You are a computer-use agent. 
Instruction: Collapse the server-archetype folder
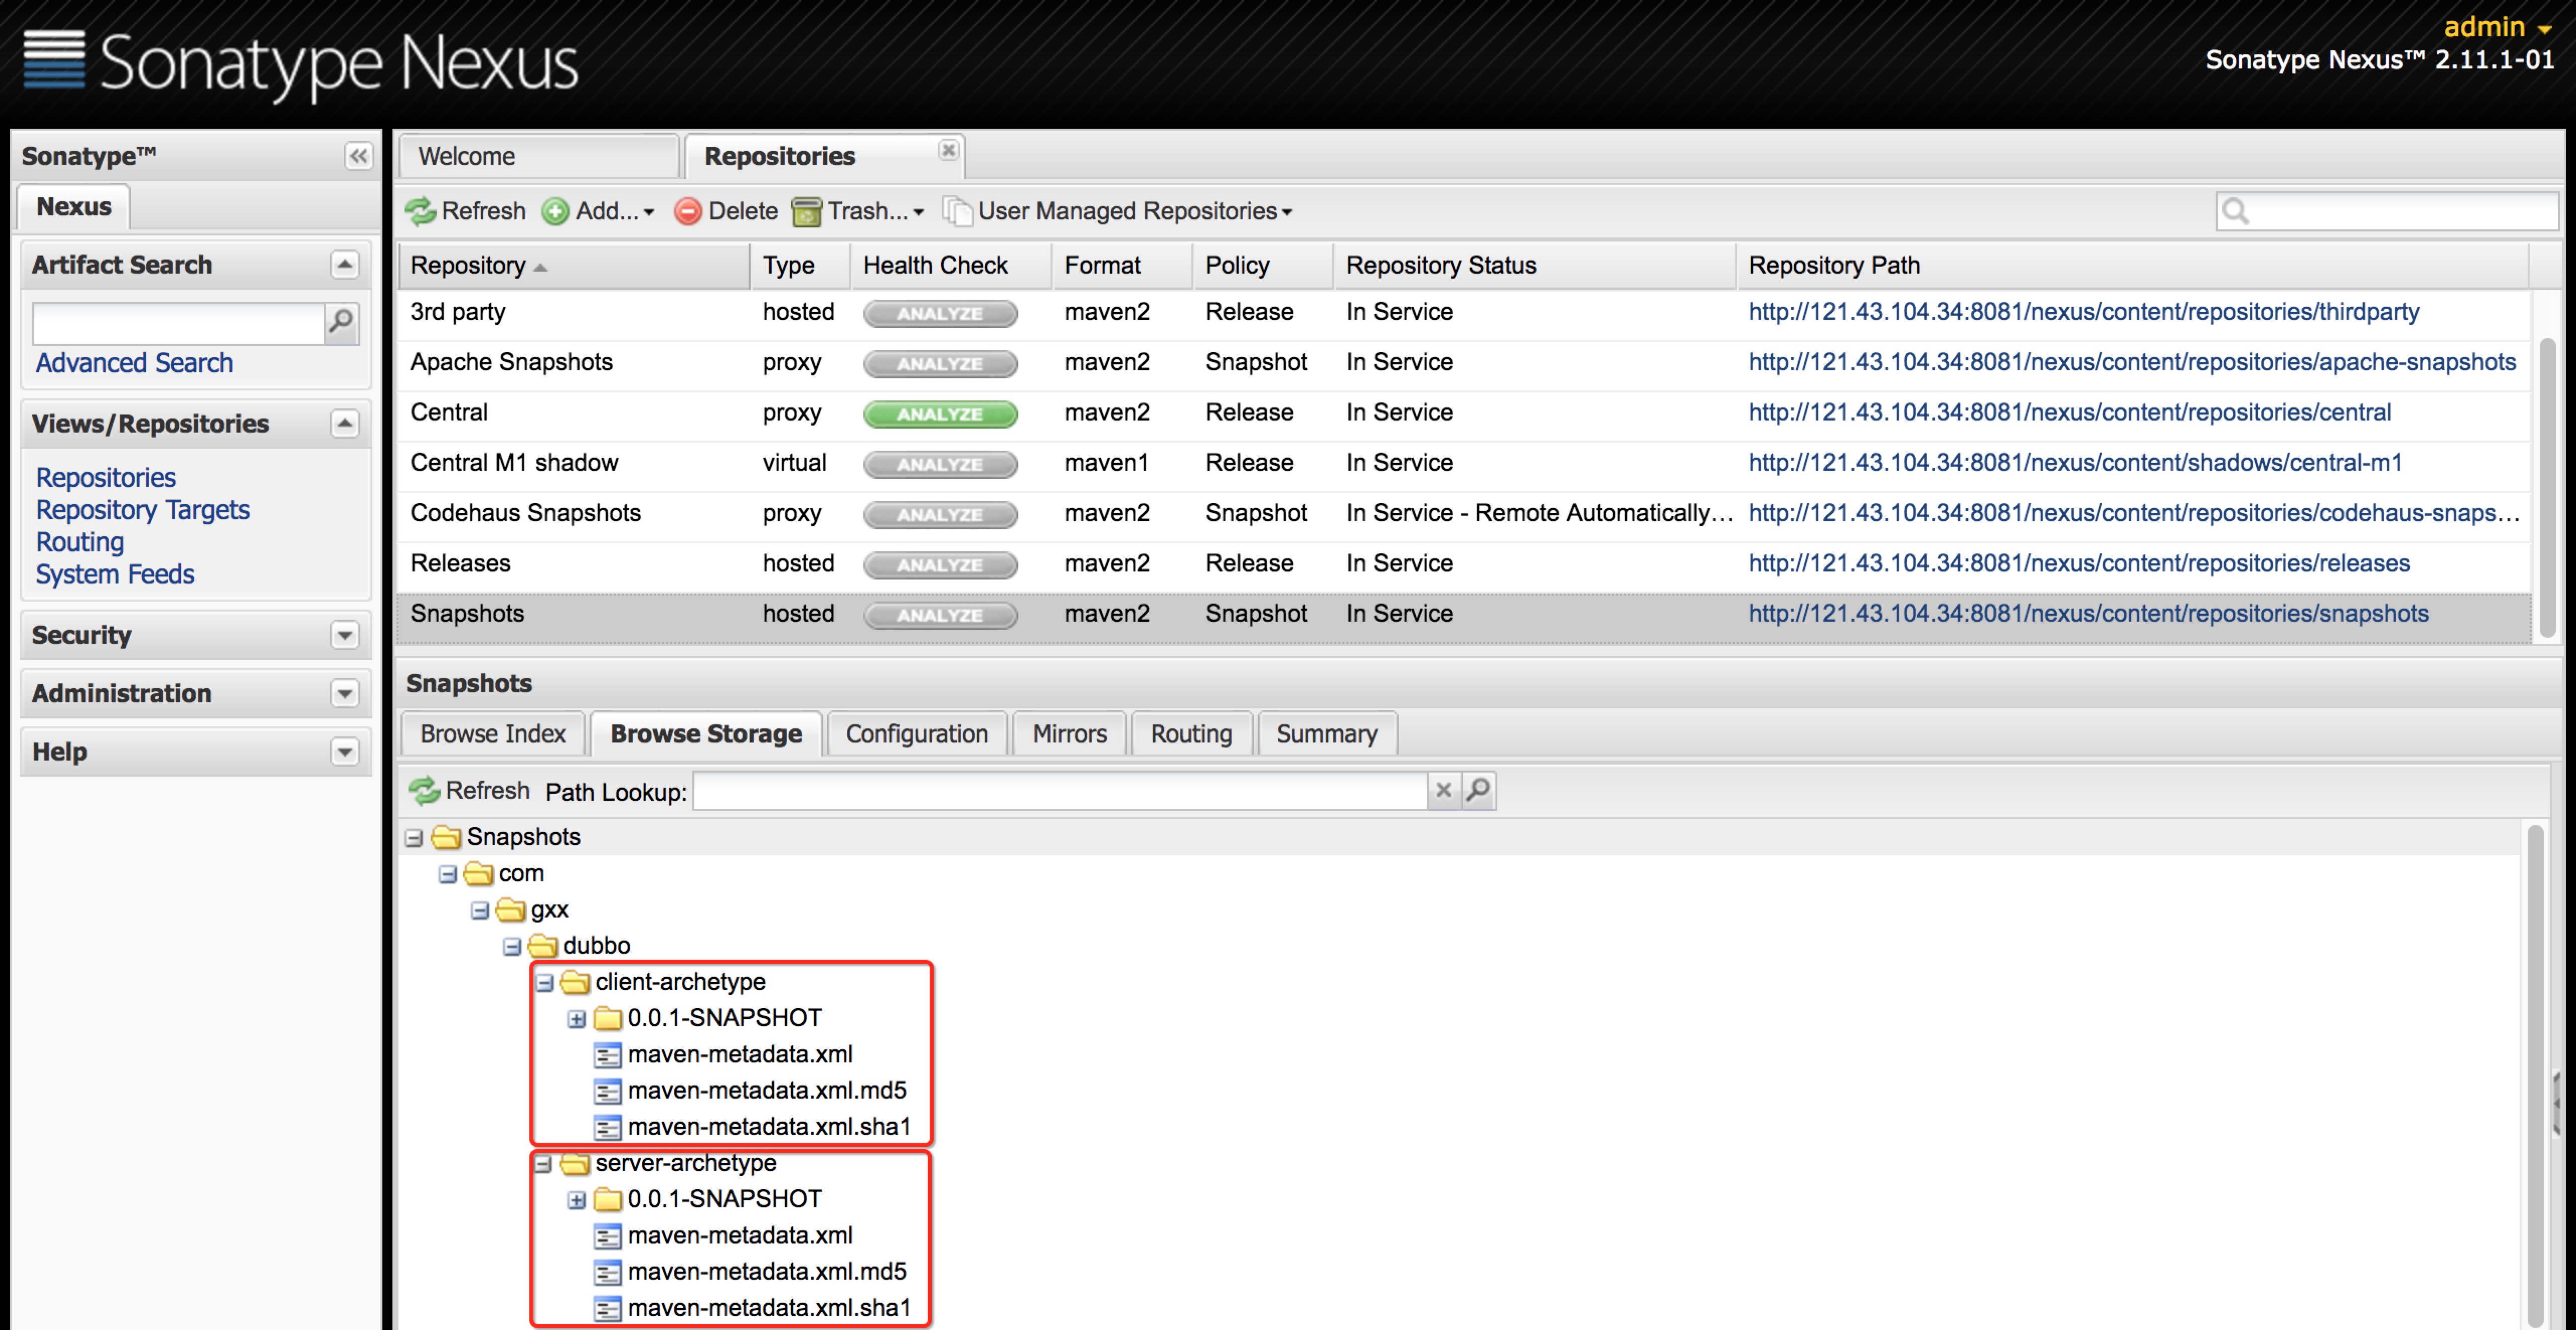click(x=544, y=1164)
